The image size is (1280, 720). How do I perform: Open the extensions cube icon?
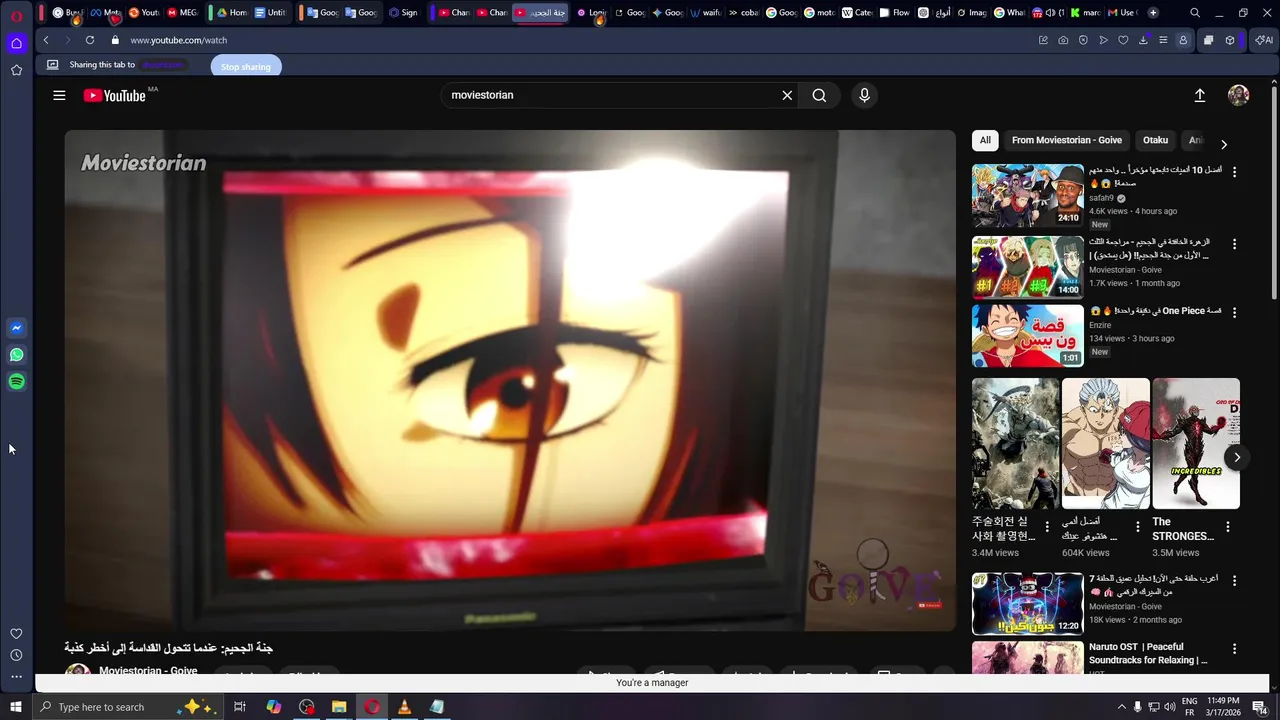[1230, 40]
